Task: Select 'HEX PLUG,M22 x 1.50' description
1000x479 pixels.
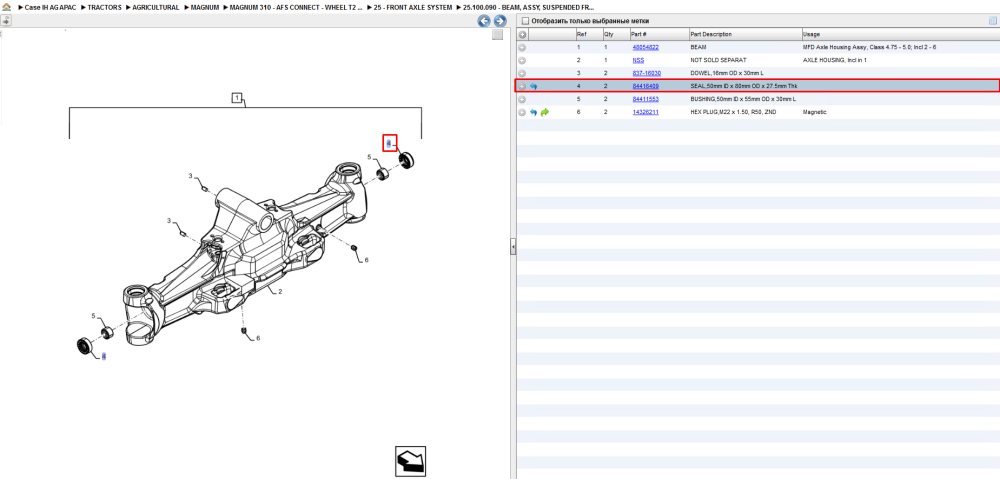Action: click(733, 112)
